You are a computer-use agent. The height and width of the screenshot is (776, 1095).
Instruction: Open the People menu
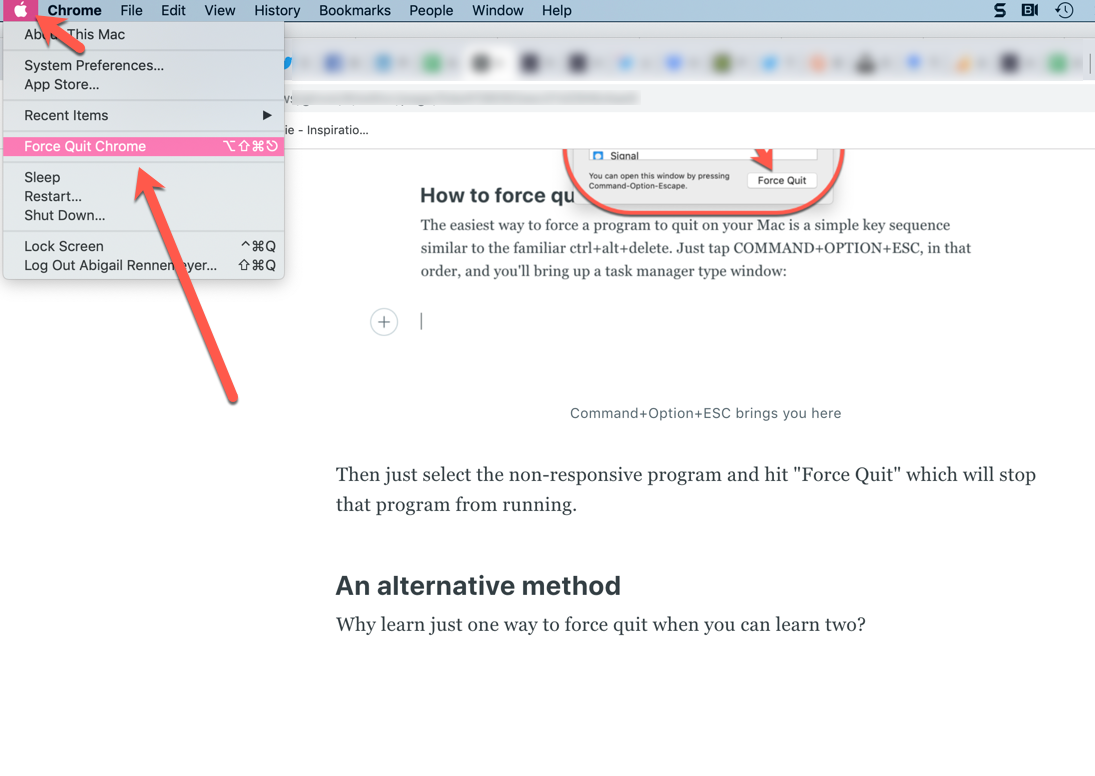(x=431, y=10)
